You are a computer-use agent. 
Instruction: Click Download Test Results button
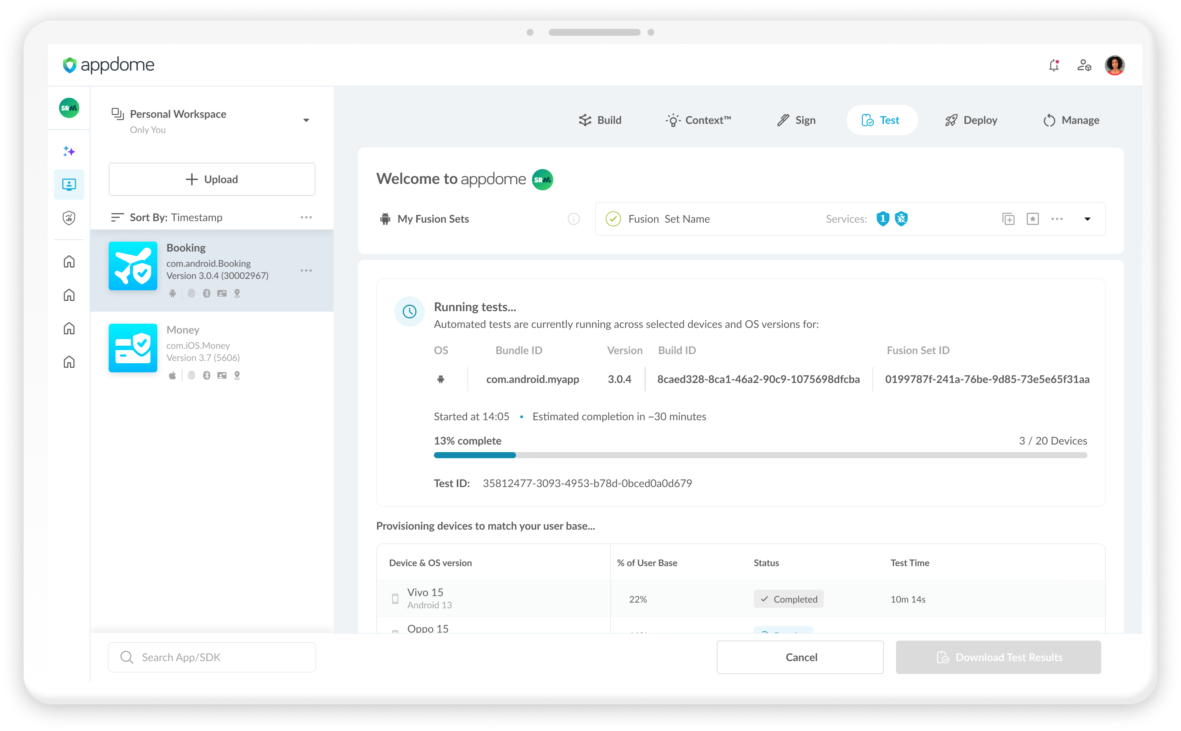coord(999,657)
